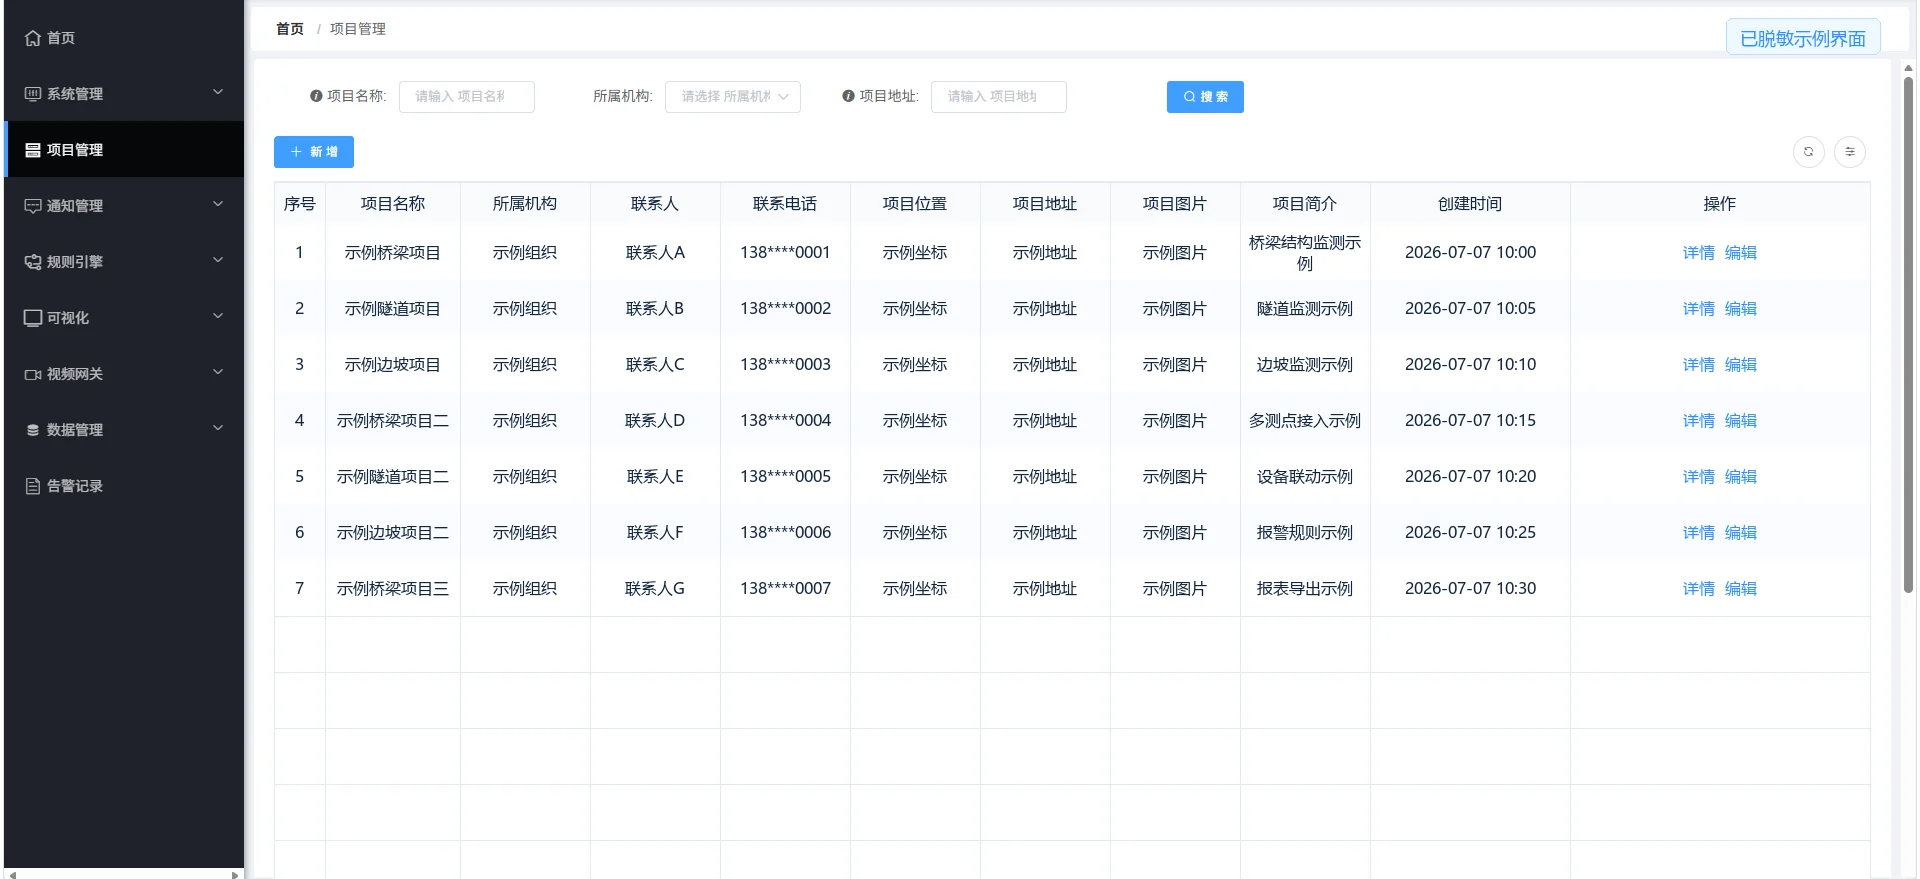The image size is (1920, 879).
Task: Click 编辑 for 示例桥梁项目
Action: click(1740, 253)
